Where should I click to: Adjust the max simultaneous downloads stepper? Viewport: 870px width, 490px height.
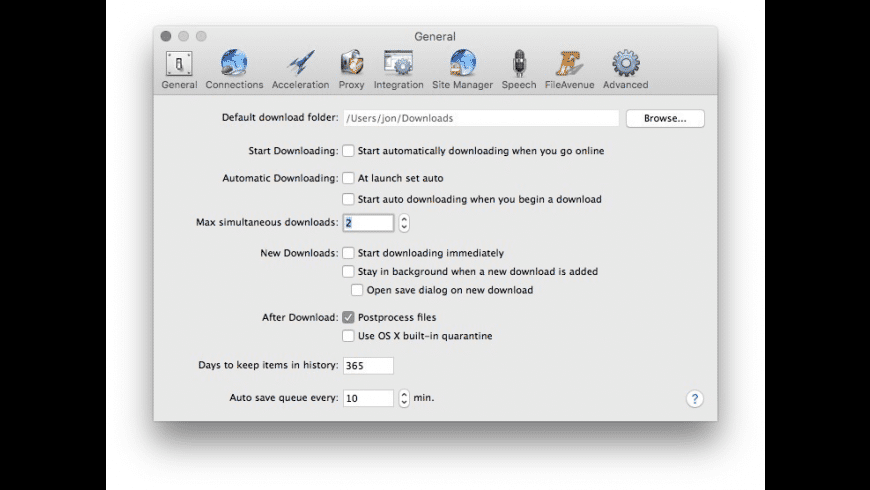[x=404, y=223]
